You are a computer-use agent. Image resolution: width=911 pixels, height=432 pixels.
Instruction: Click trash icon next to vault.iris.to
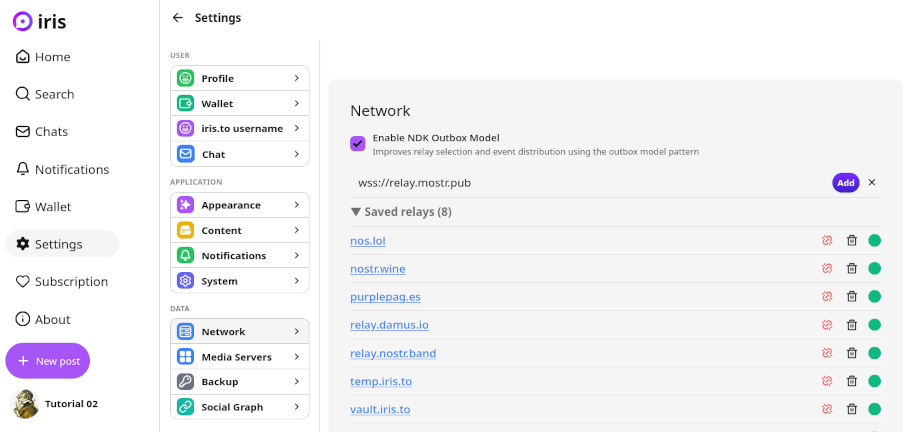(852, 409)
